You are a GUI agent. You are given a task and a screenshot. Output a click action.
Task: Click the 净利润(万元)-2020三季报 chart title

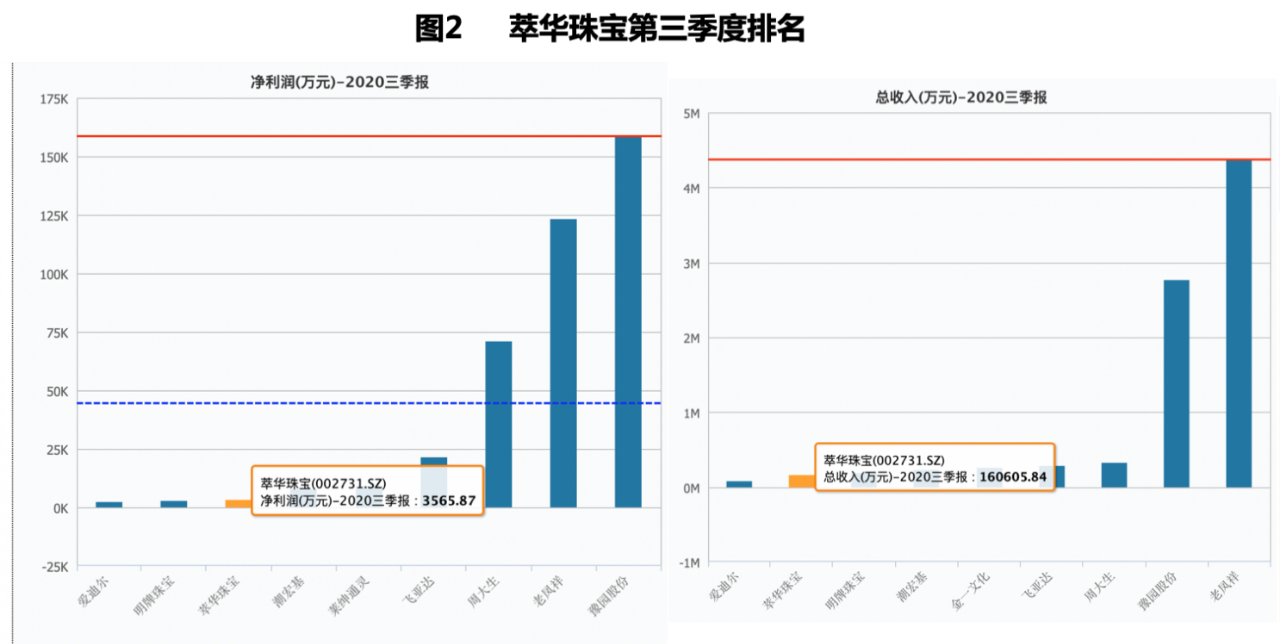click(340, 82)
